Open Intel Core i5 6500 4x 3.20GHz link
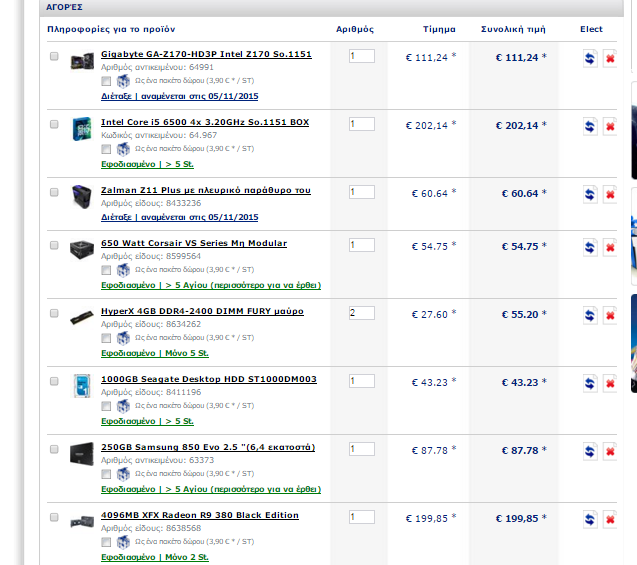Screen dimensions: 637x565 point(205,122)
